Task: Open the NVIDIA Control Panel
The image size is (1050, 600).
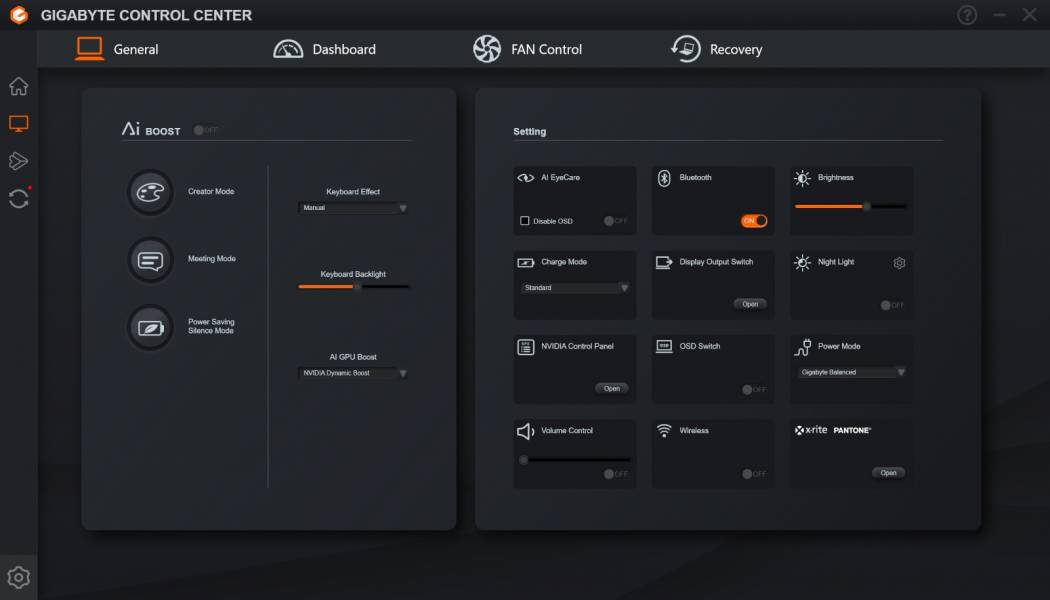Action: point(611,388)
